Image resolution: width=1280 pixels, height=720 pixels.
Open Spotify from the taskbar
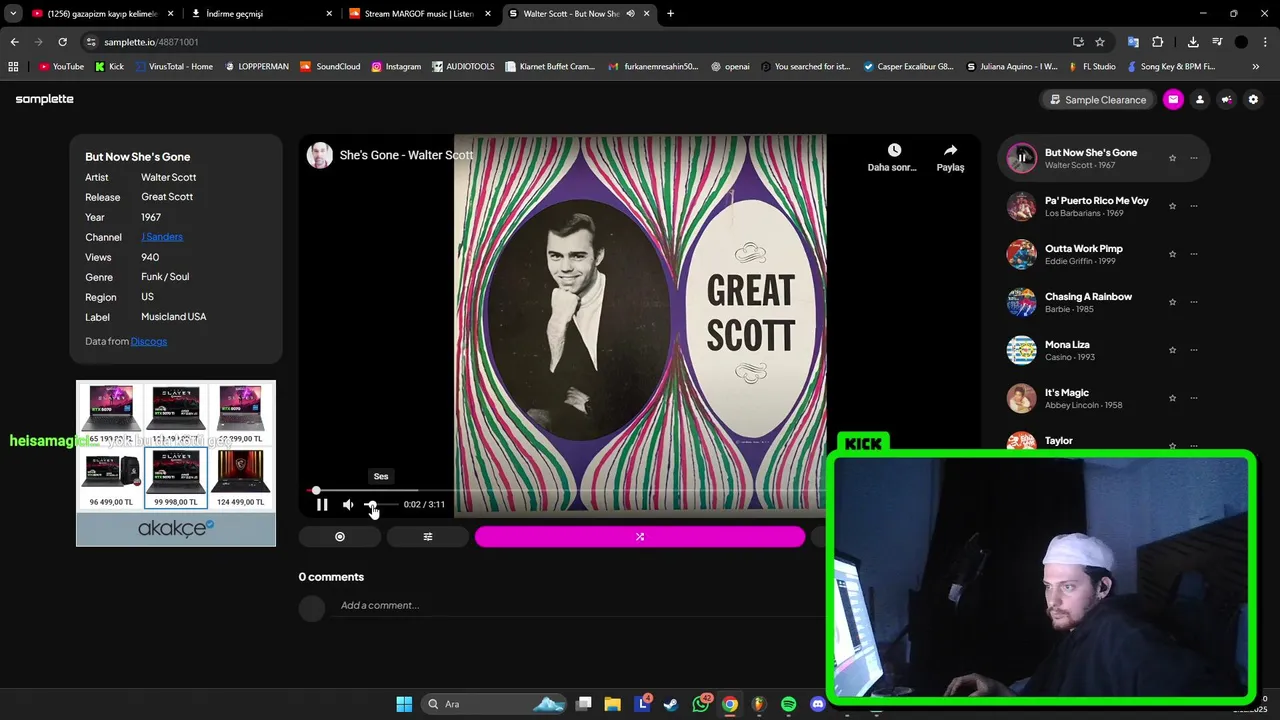pyautogui.click(x=788, y=704)
